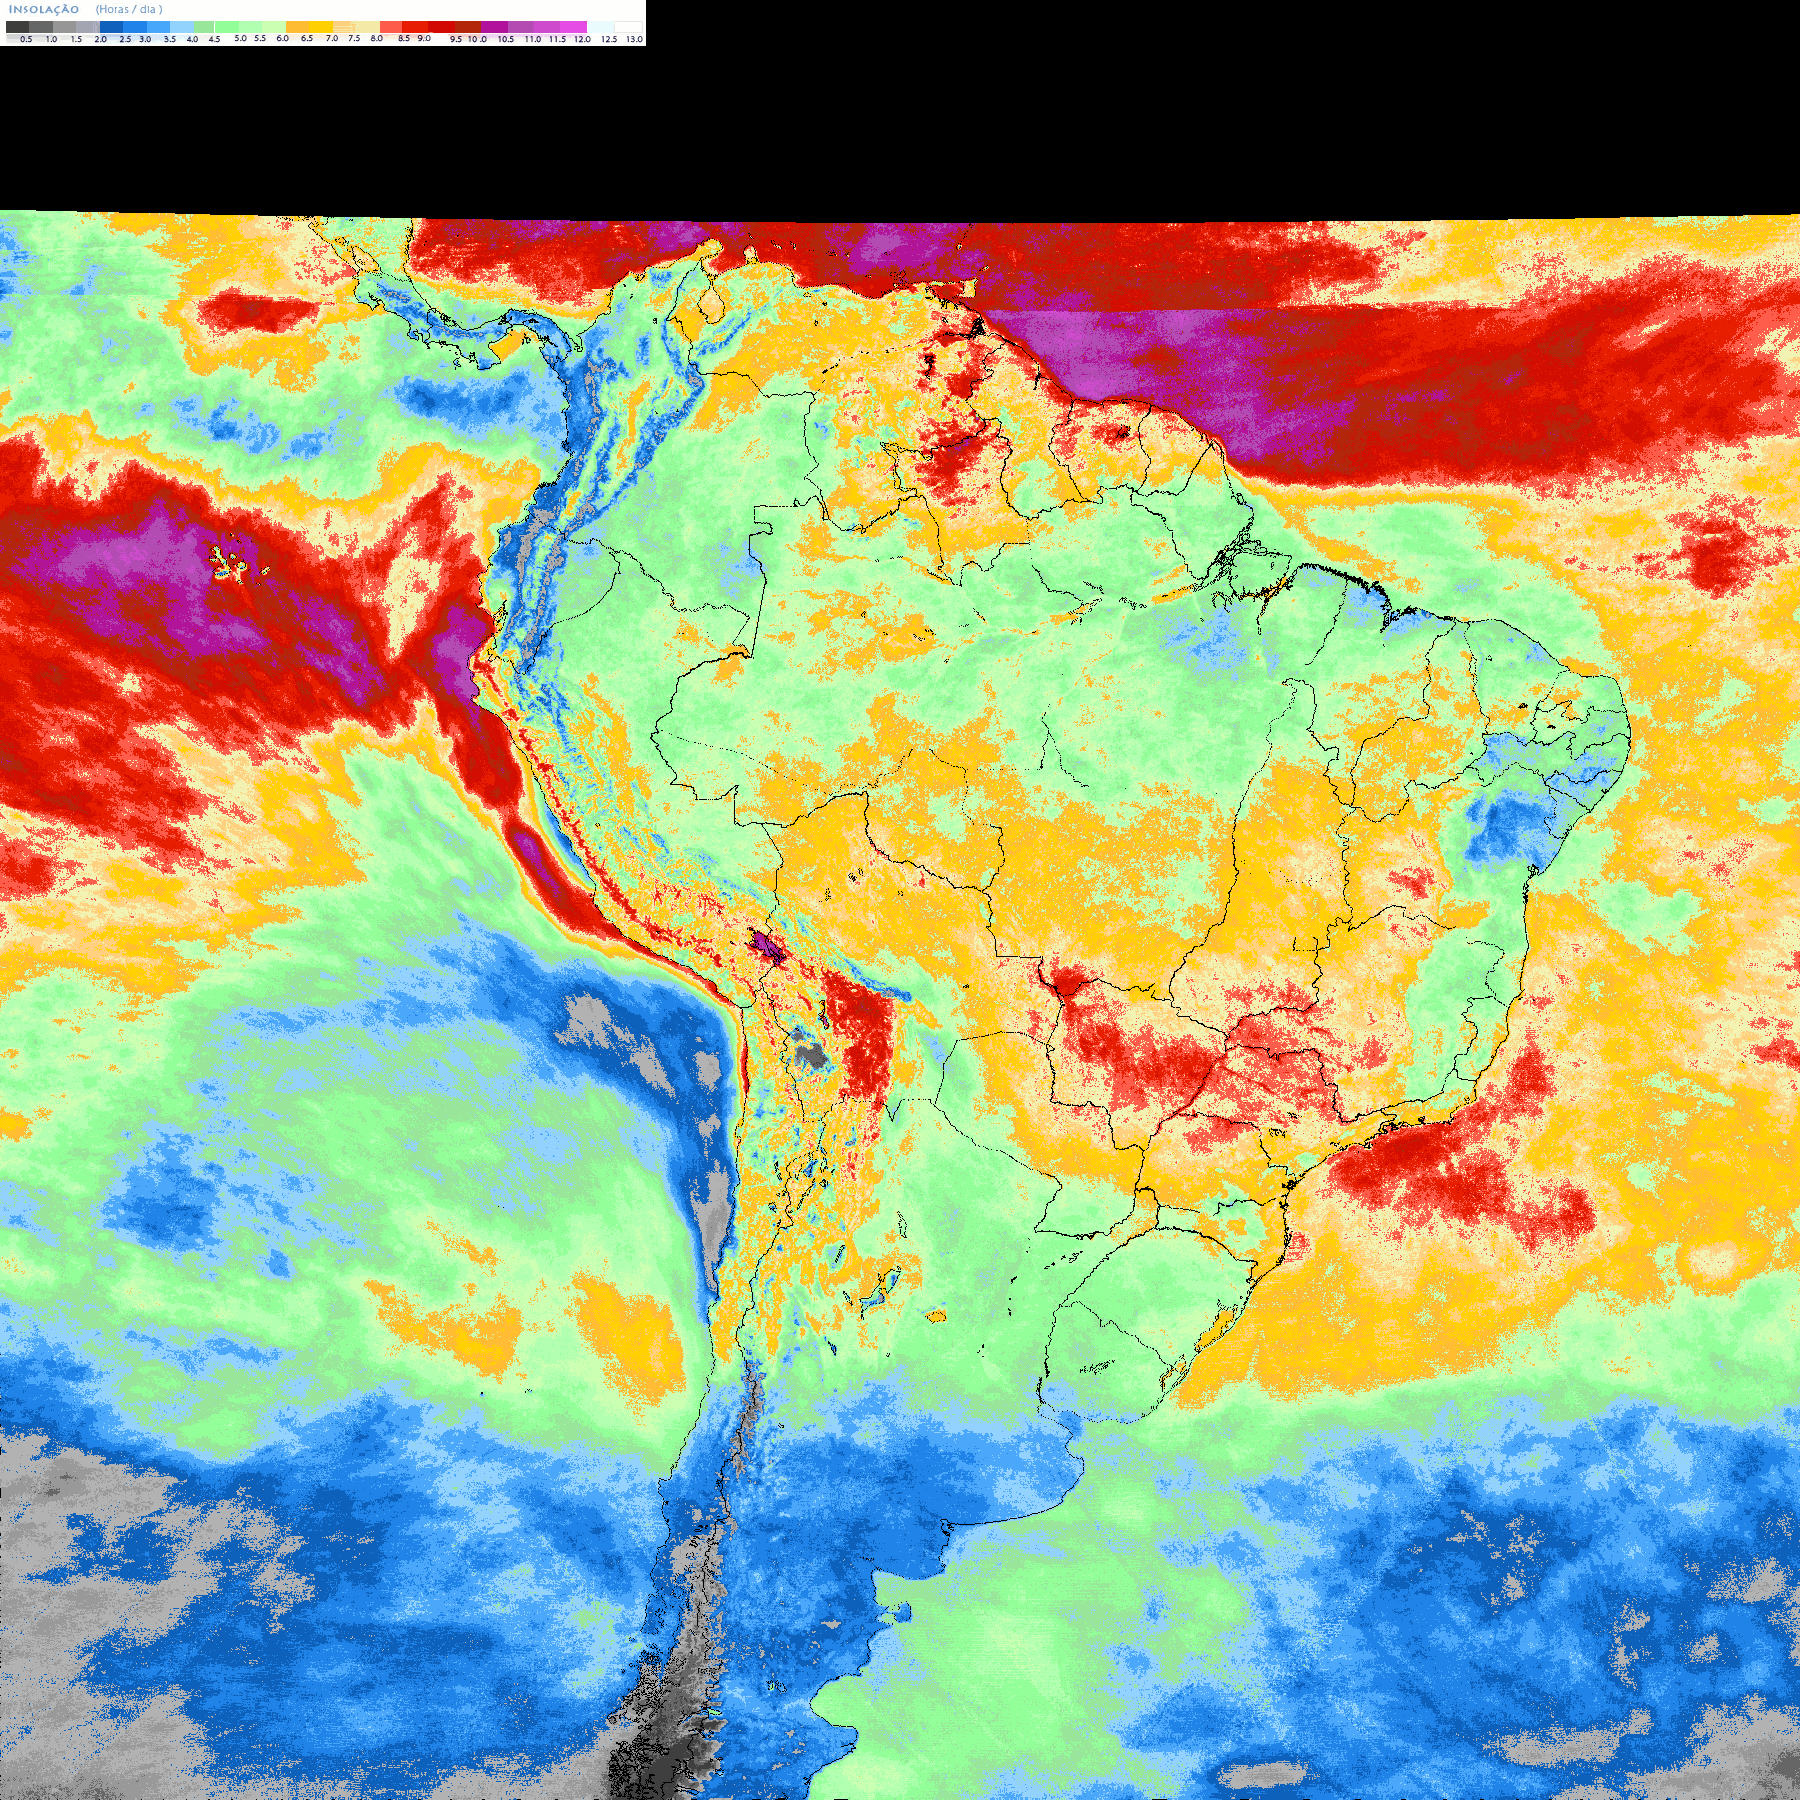Screen dimensions: 1800x1800
Task: Click the 6.0 legend value
Action: [283, 39]
